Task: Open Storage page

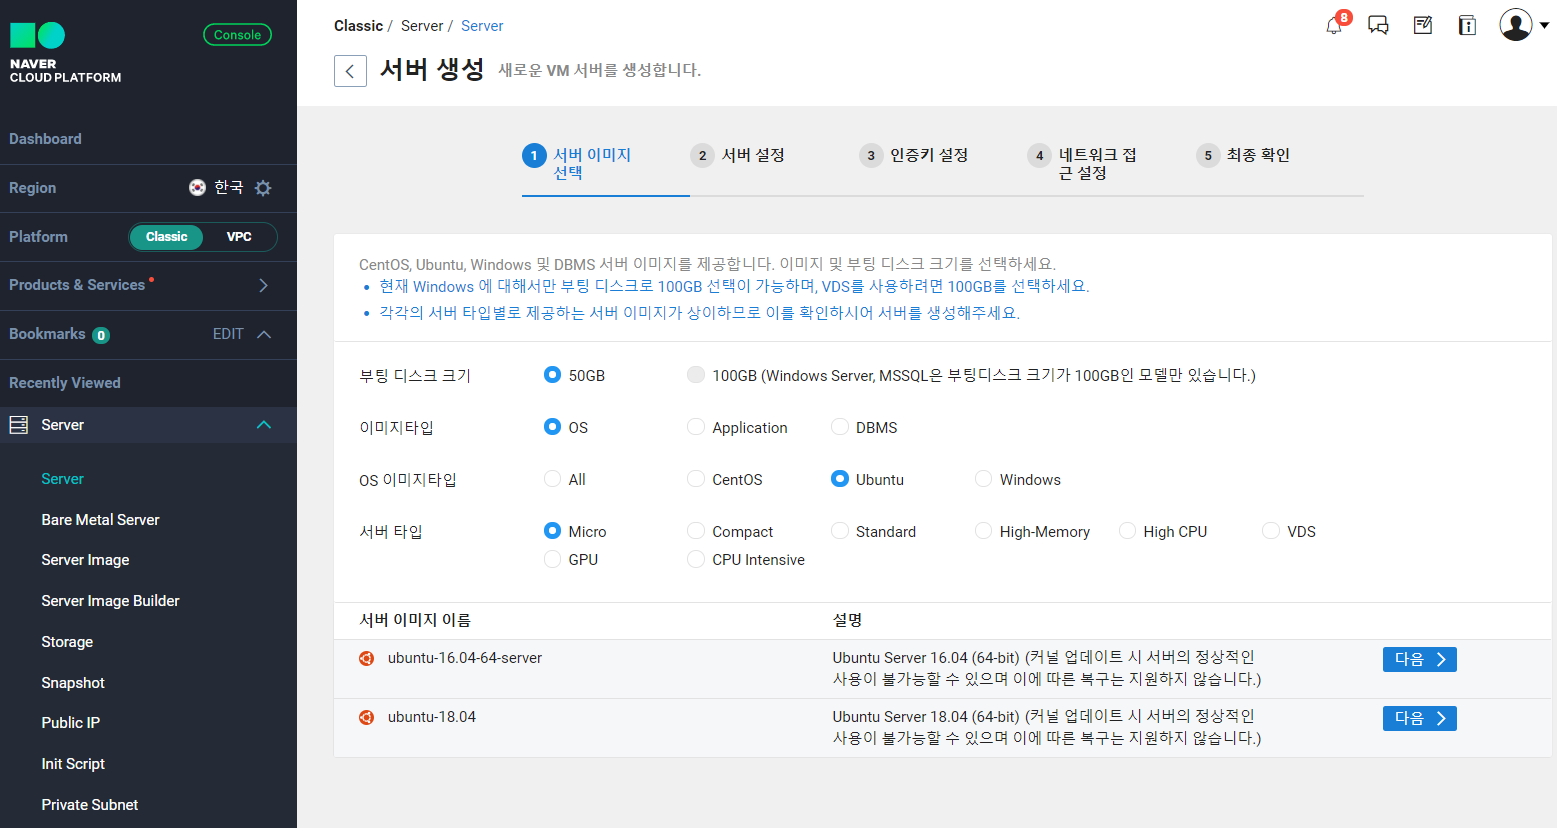Action: (67, 642)
